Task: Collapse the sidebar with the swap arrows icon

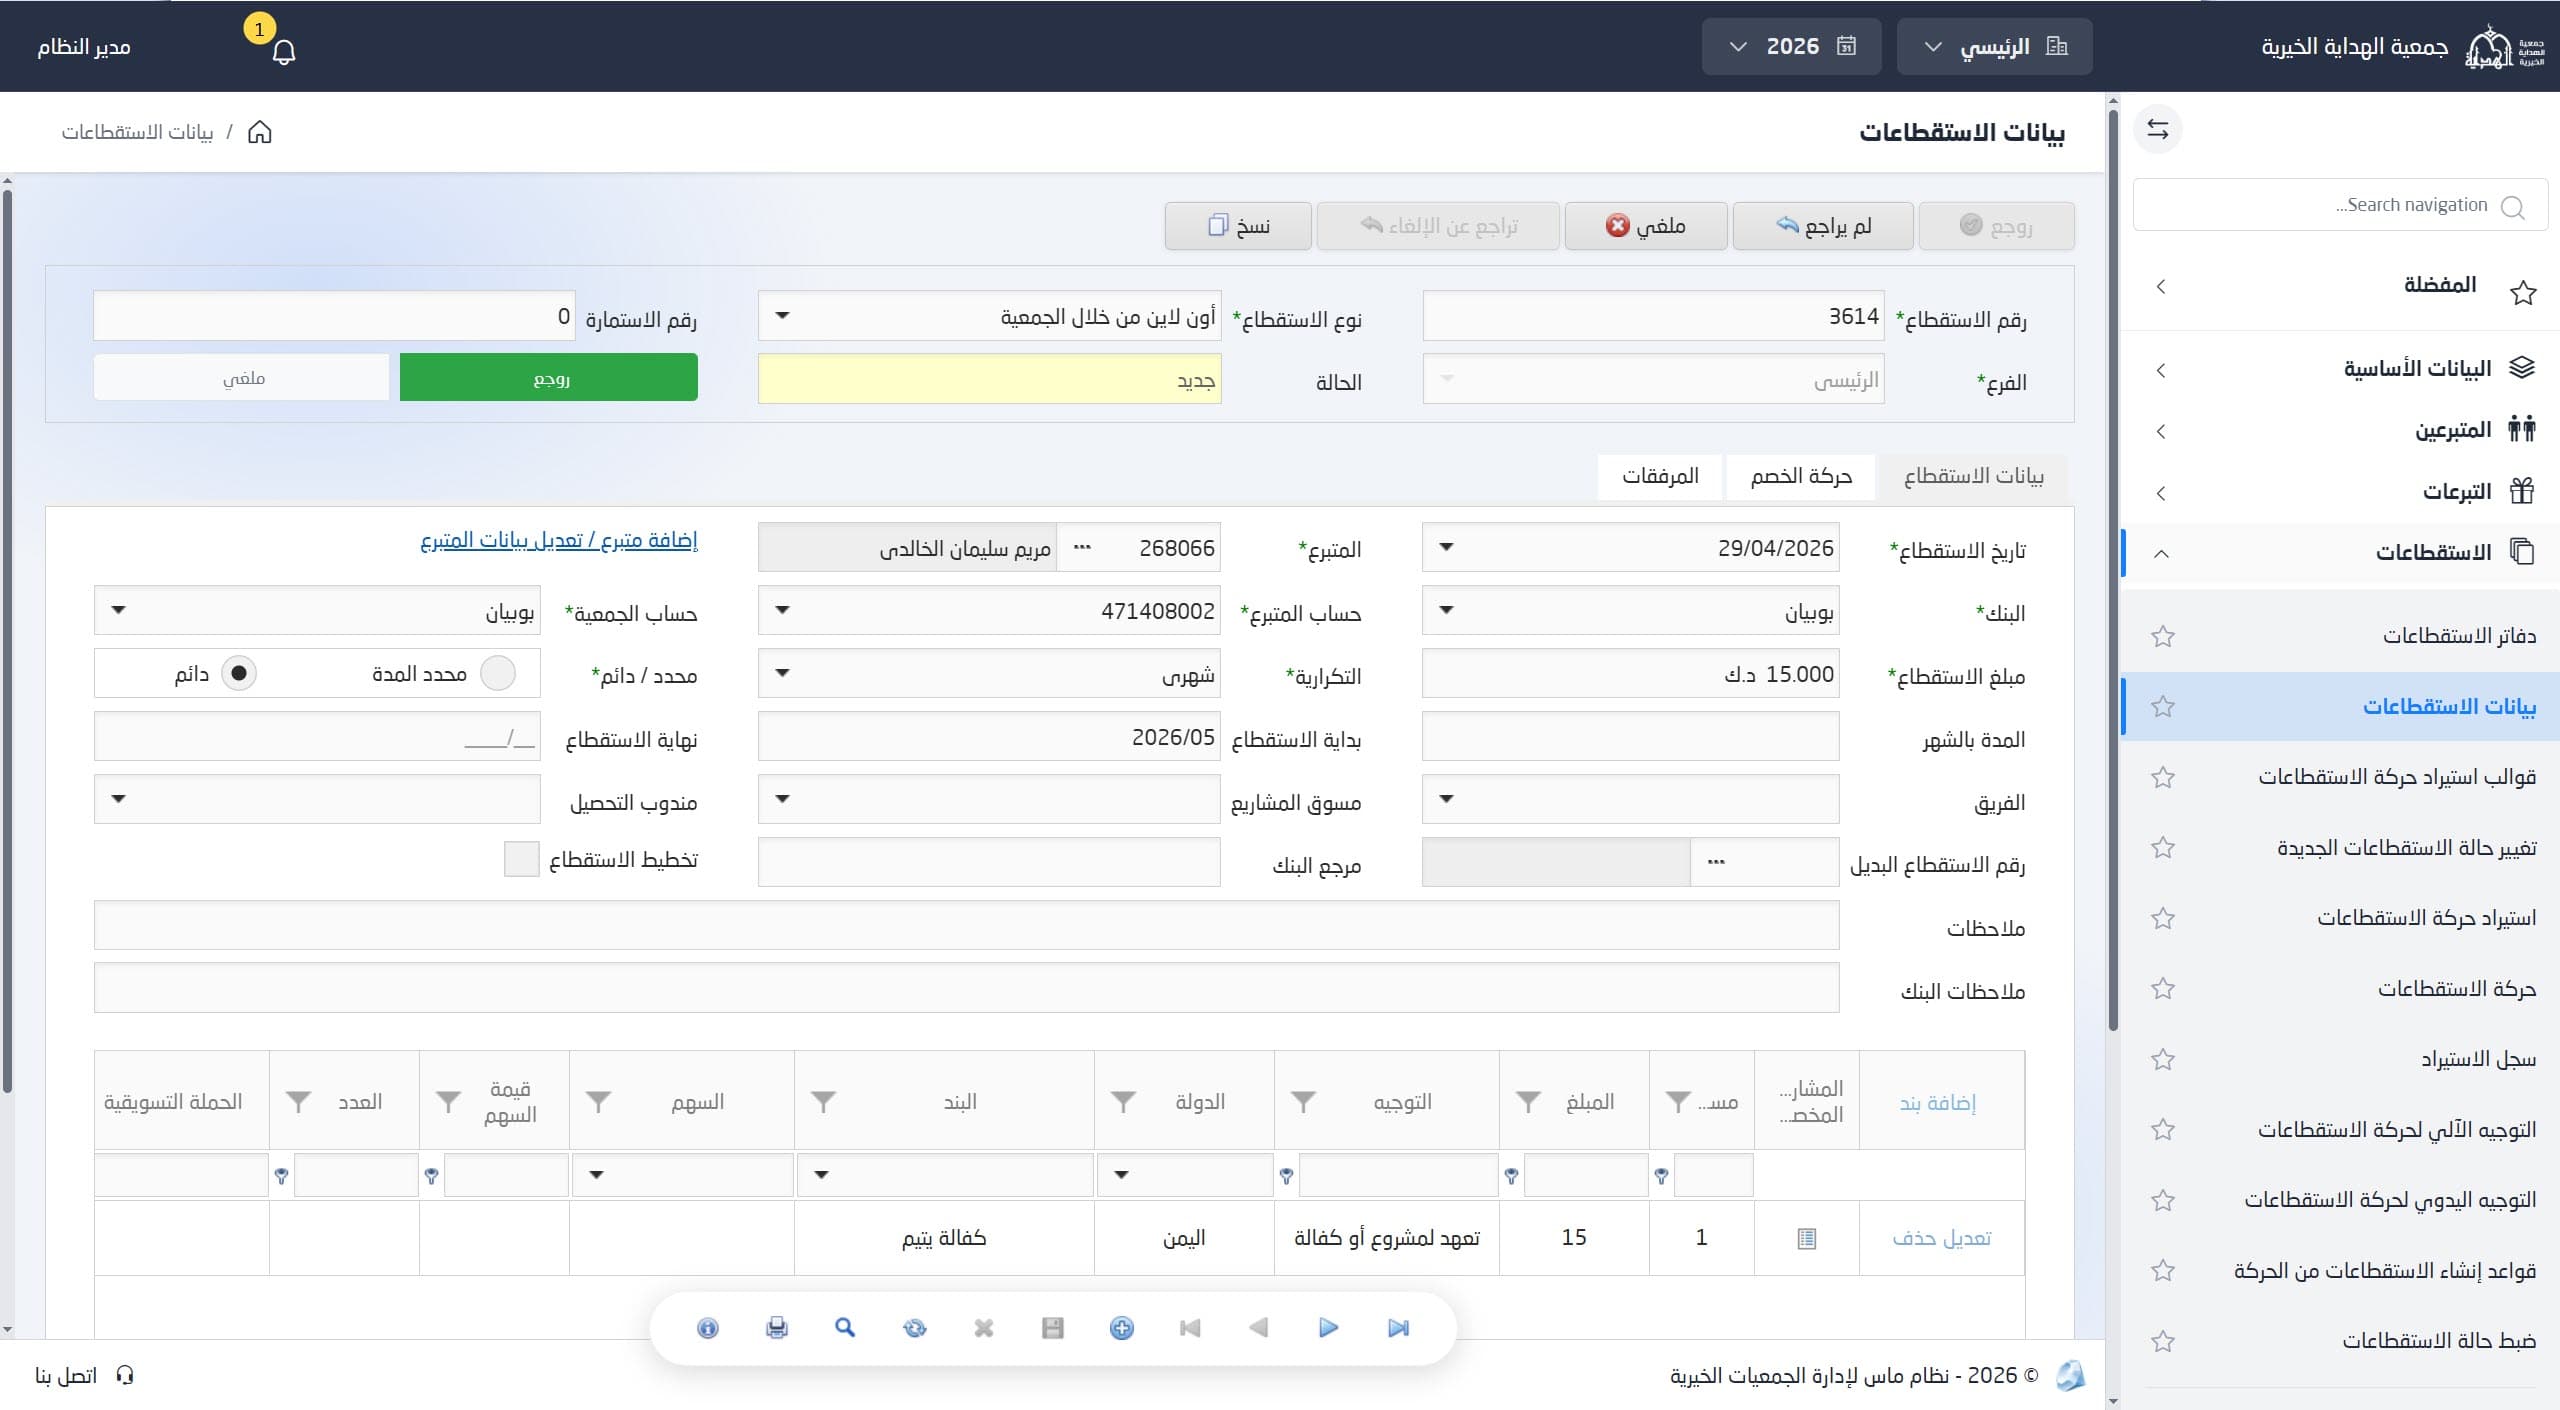Action: coord(2158,130)
